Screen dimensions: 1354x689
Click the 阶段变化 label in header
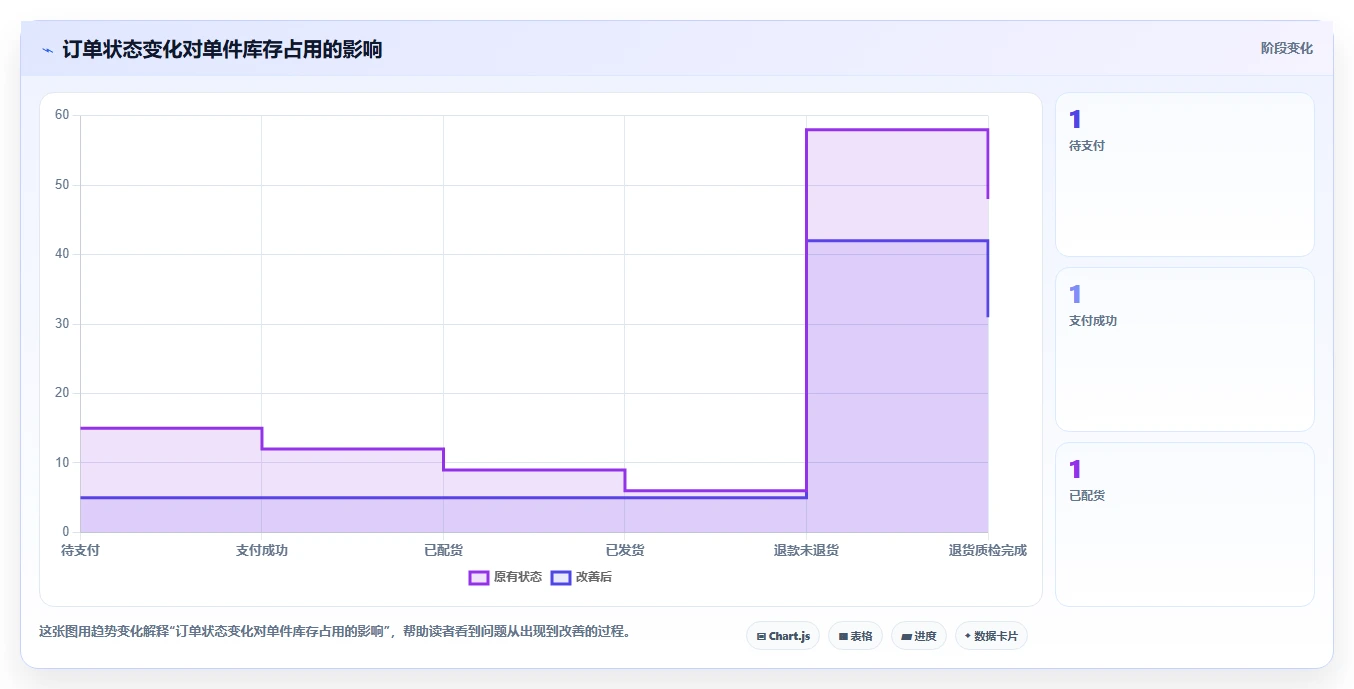(1286, 48)
